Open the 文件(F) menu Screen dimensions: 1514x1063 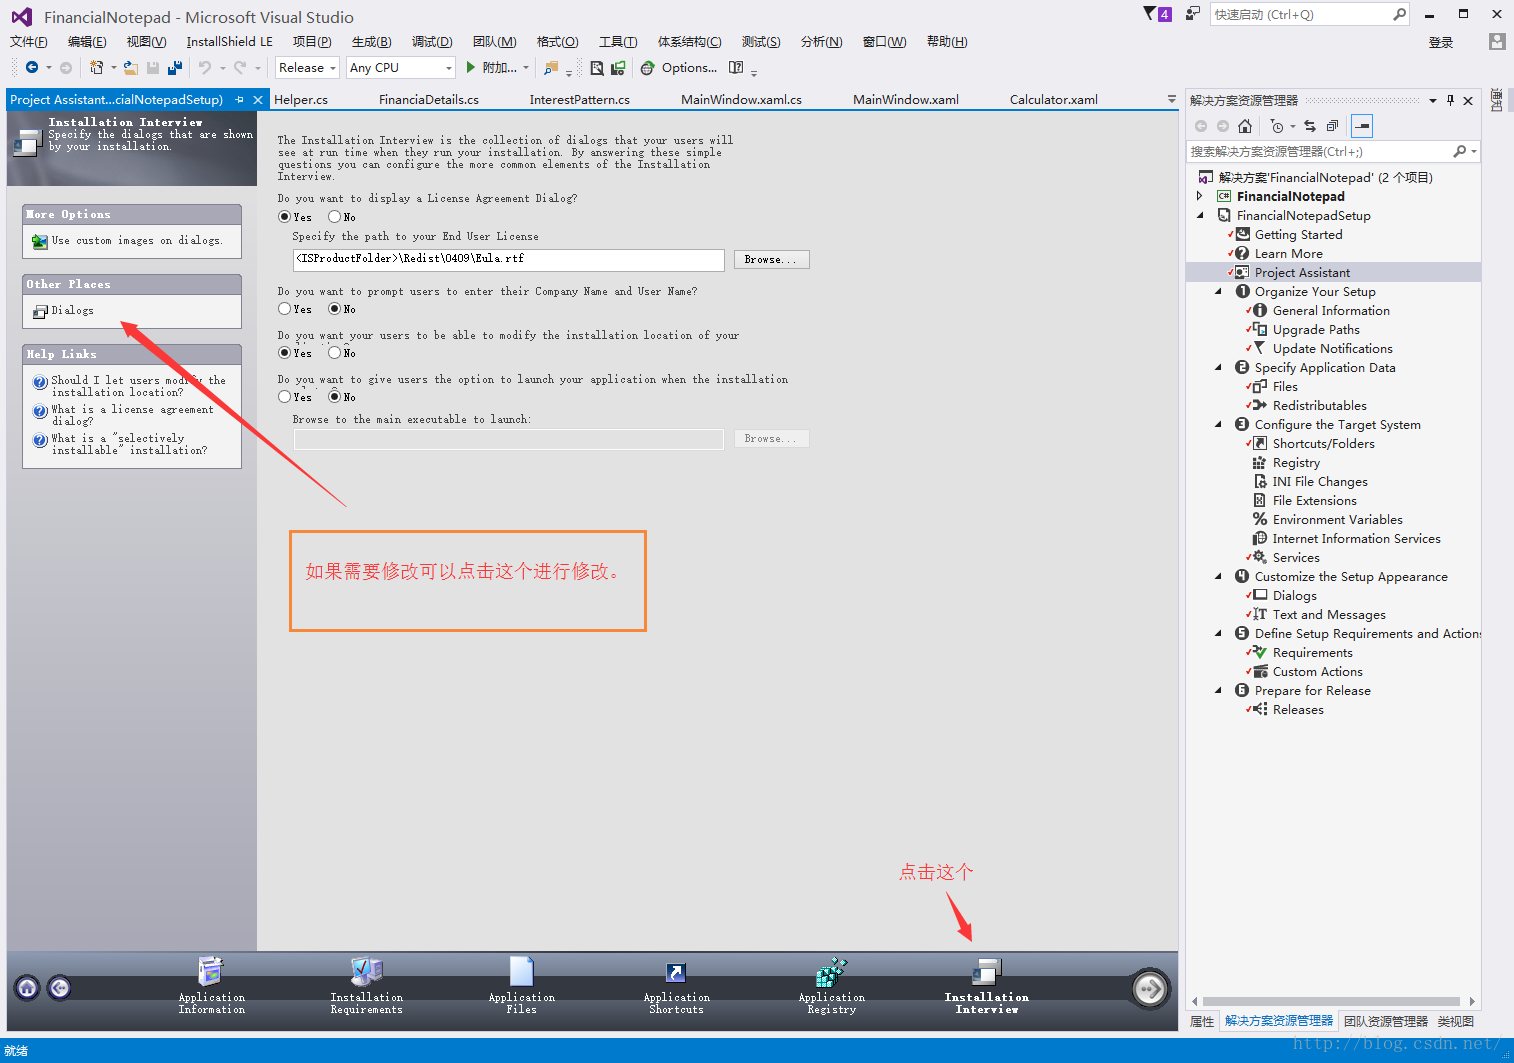point(29,42)
